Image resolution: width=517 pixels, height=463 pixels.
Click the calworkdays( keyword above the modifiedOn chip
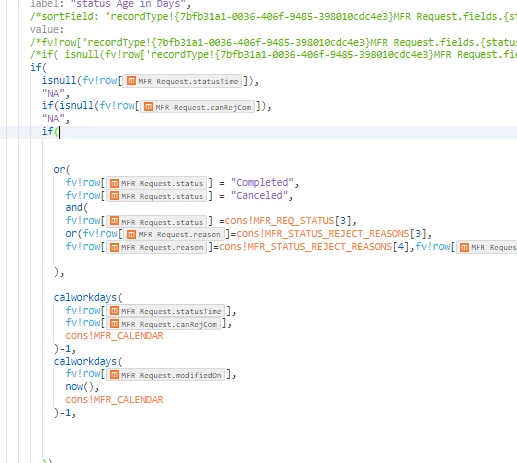(88, 361)
